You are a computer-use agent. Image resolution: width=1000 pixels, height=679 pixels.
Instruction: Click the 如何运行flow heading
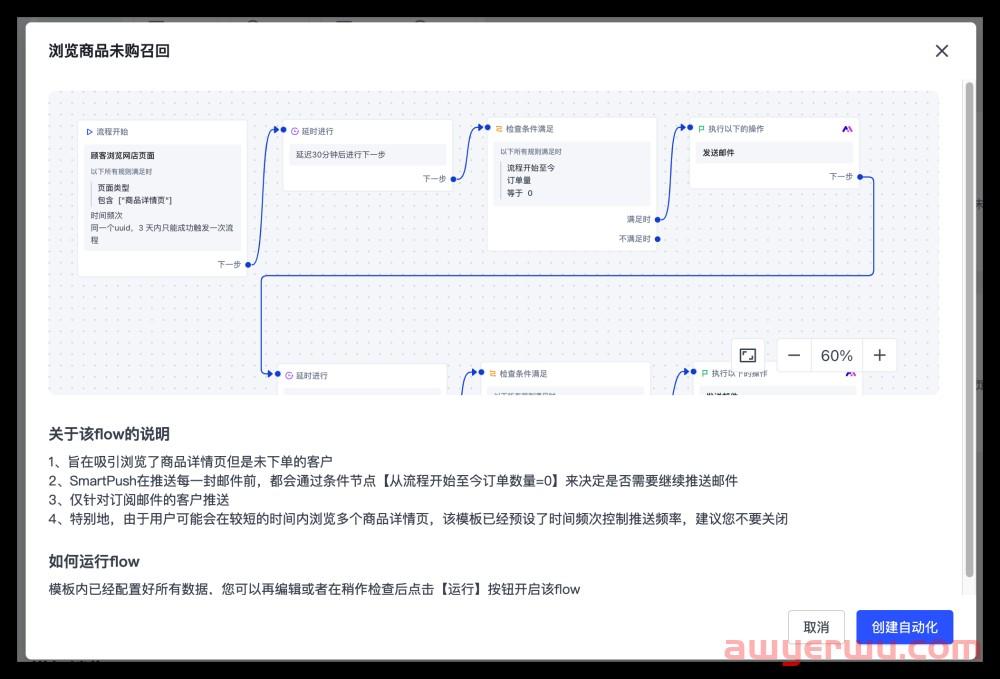tap(94, 562)
